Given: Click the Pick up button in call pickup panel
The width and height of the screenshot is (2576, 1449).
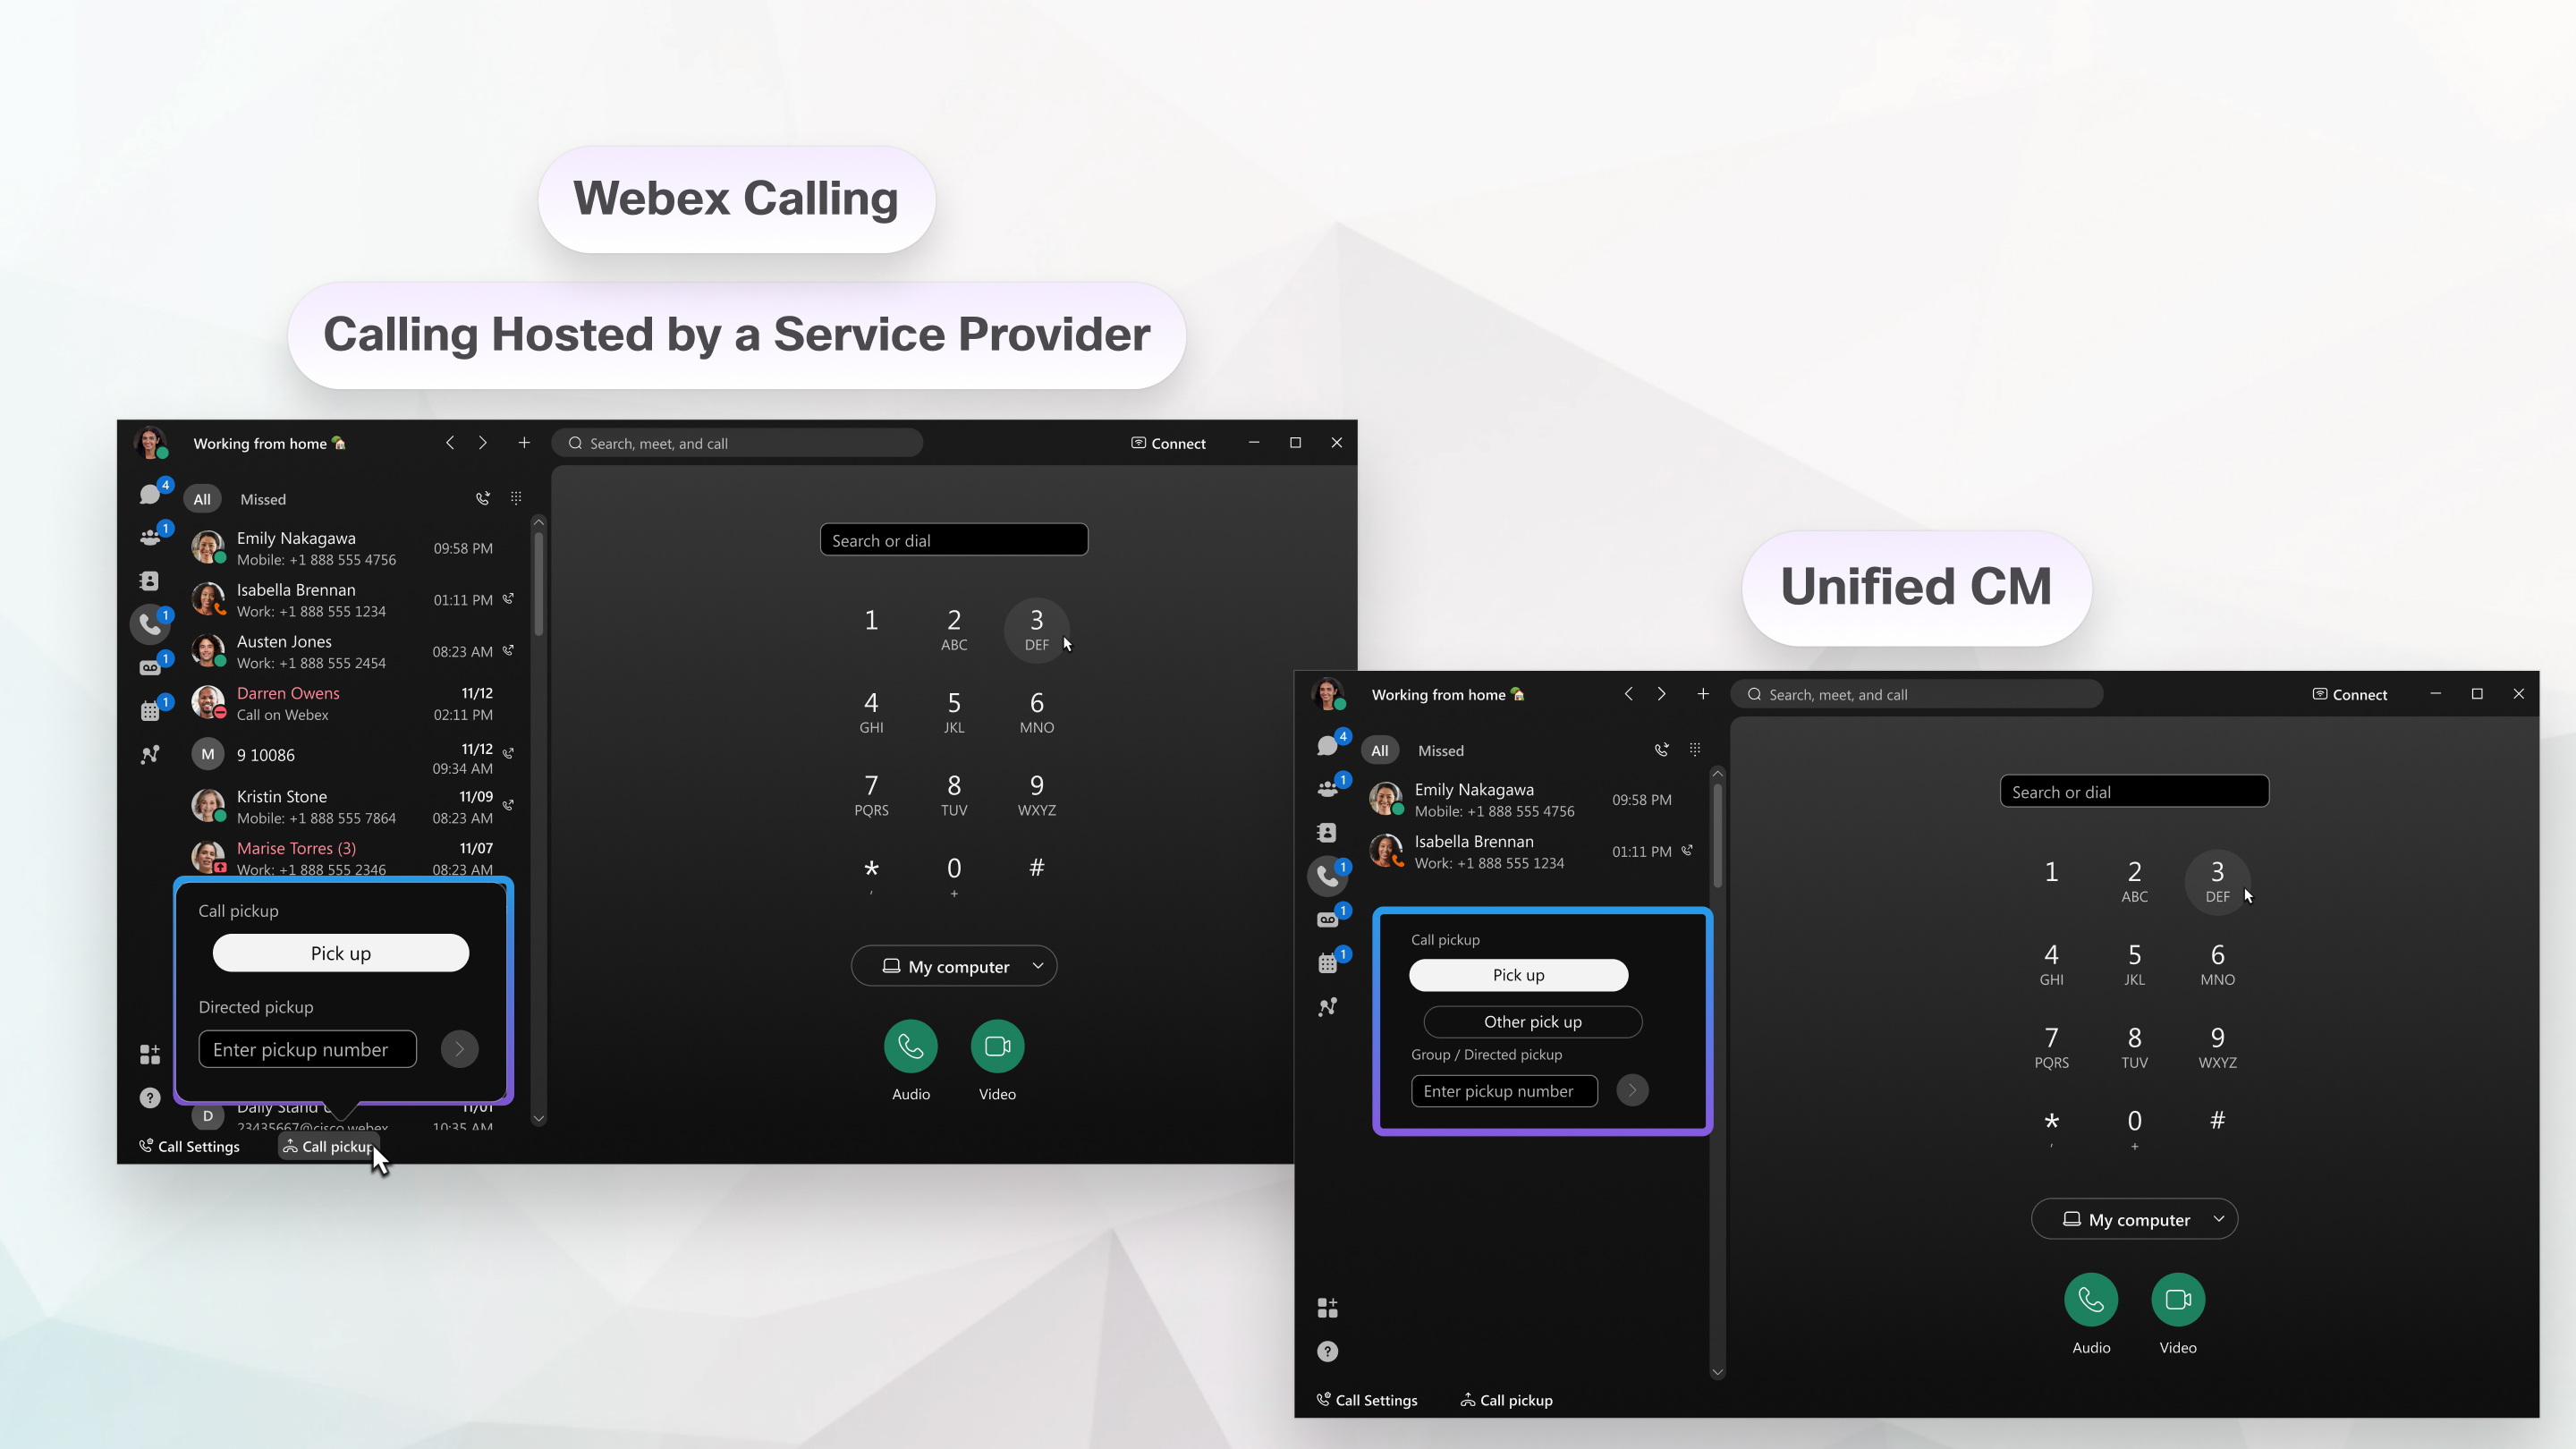Looking at the screenshot, I should pyautogui.click(x=340, y=953).
